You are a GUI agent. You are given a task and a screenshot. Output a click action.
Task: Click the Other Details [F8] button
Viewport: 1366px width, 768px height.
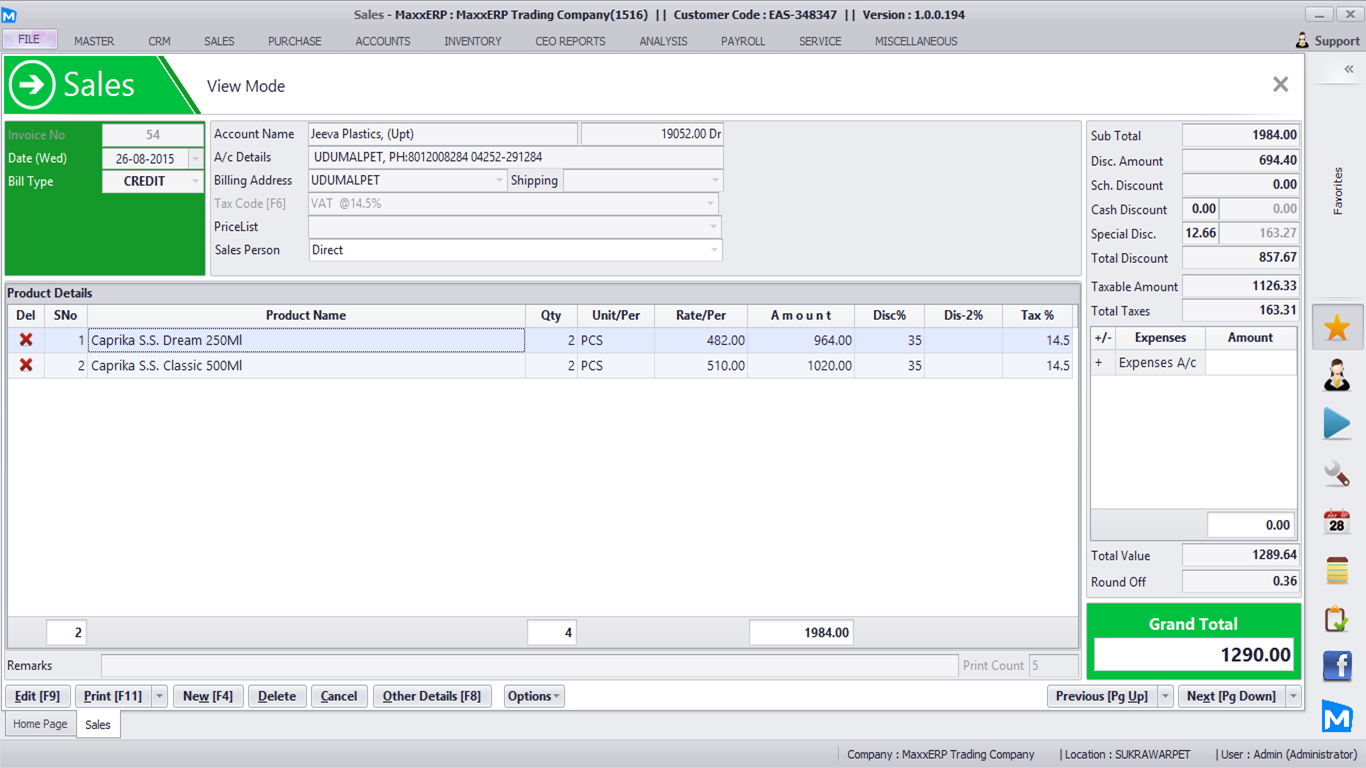click(431, 696)
